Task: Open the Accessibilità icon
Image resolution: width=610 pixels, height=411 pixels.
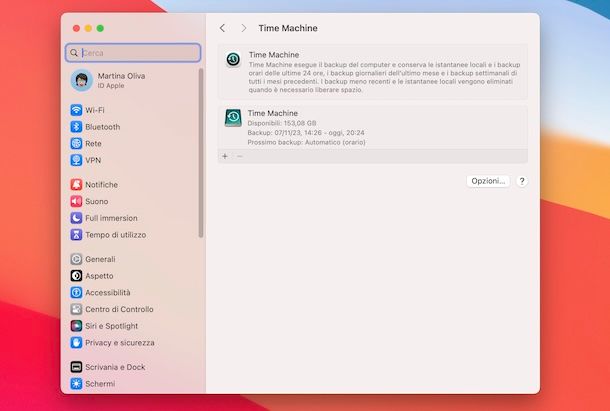Action: tap(76, 292)
